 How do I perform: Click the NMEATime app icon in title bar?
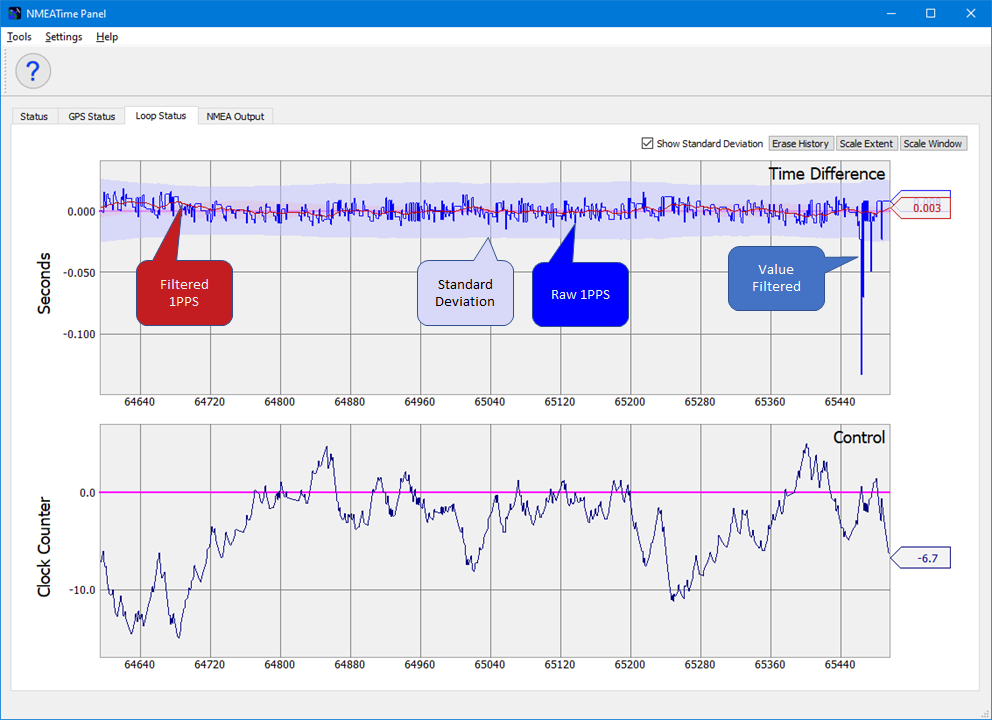point(15,13)
